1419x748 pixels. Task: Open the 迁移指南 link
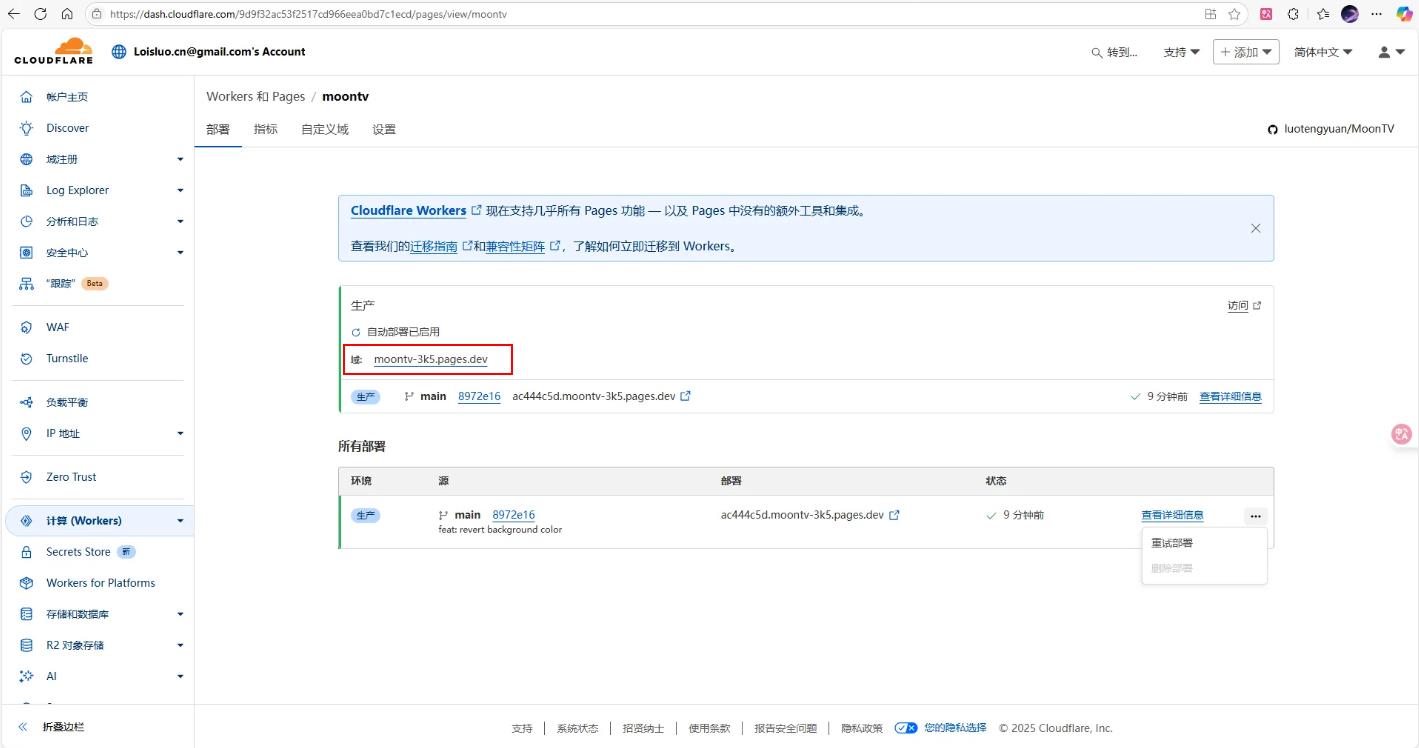coord(434,246)
